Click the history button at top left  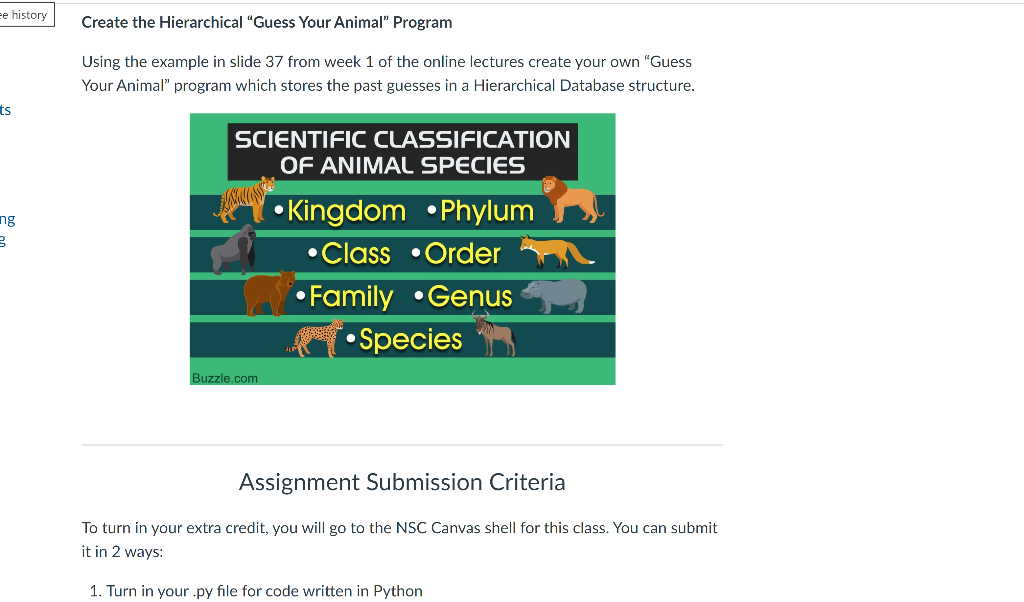pos(25,13)
